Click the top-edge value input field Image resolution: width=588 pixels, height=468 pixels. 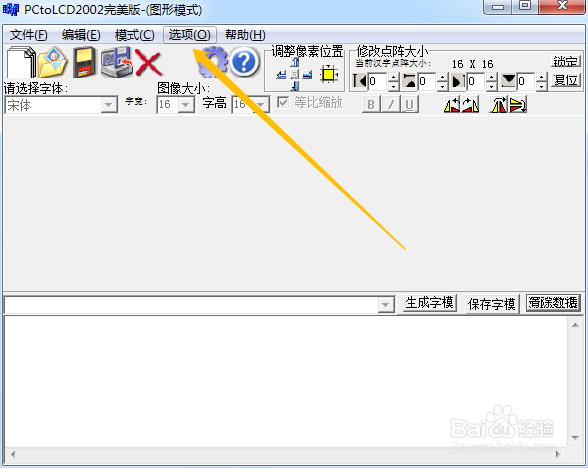427,81
